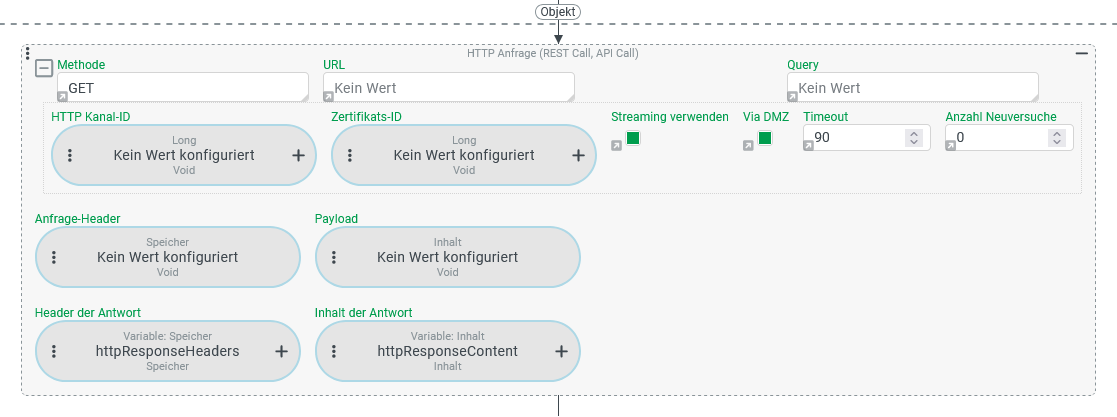Collapse block with minus box beside Methode

pyautogui.click(x=44, y=68)
